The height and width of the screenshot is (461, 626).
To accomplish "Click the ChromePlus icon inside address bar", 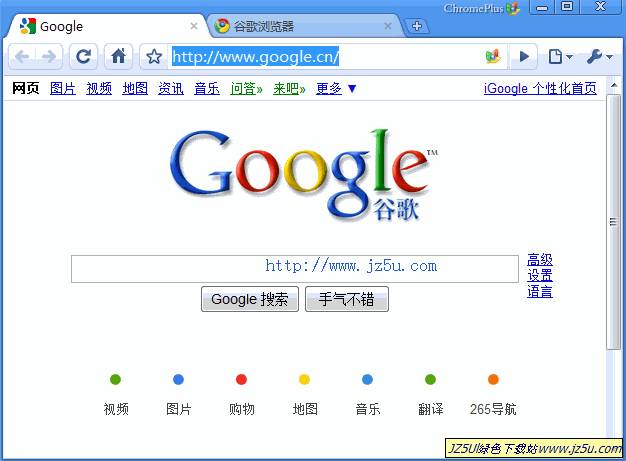I will (493, 57).
